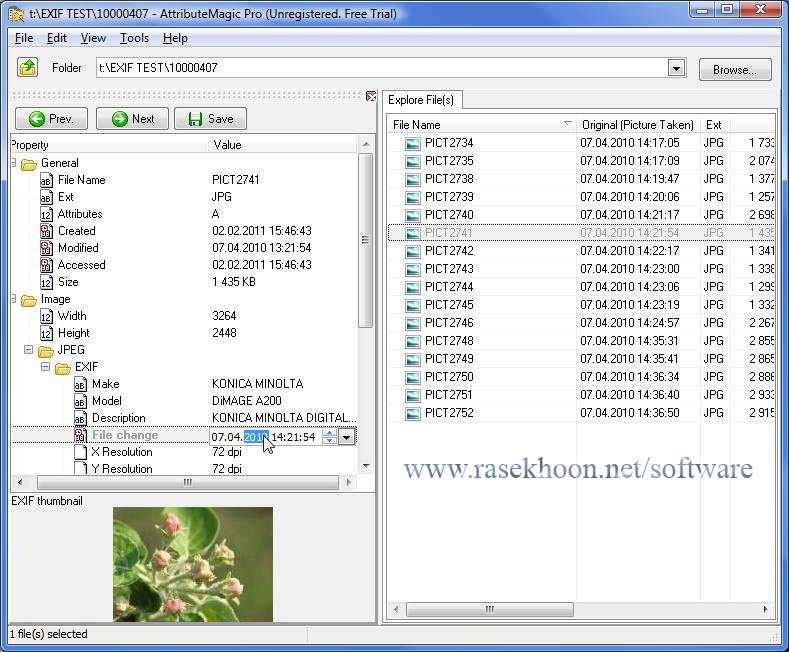Select the PICT2739 file row
The image size is (789, 652).
[x=581, y=197]
